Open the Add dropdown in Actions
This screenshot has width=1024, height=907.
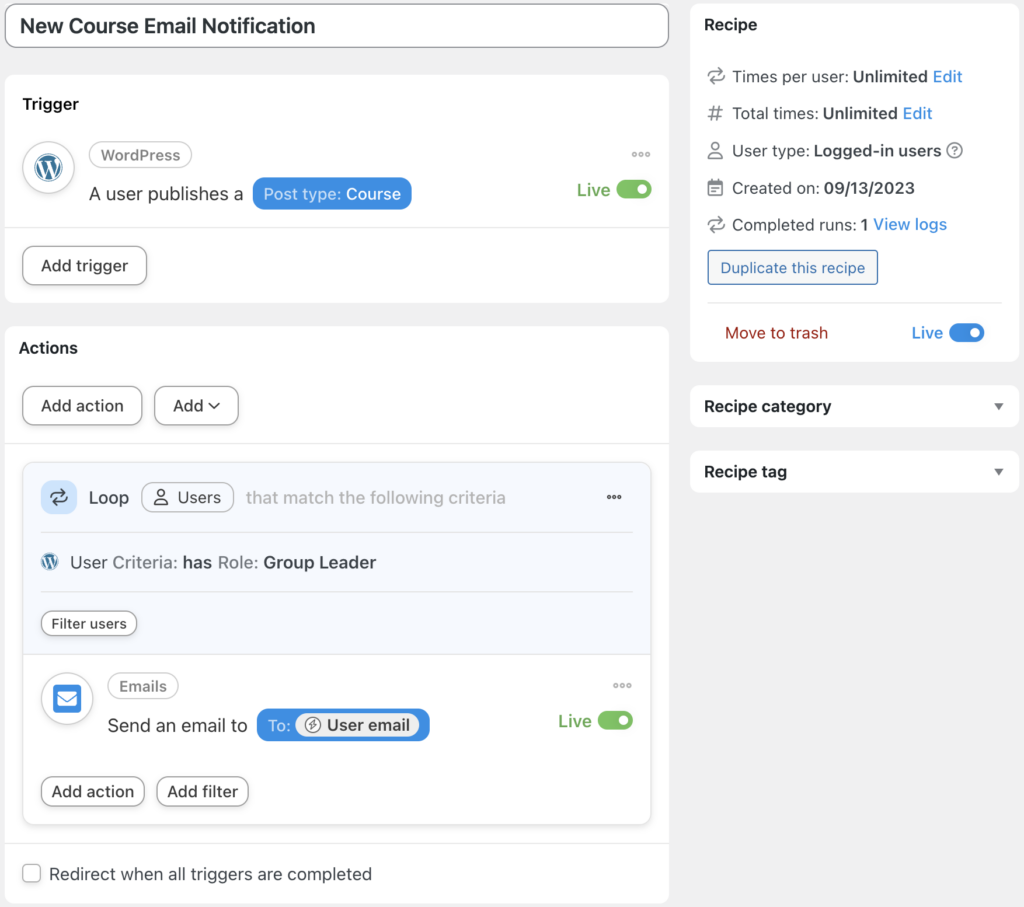click(196, 406)
